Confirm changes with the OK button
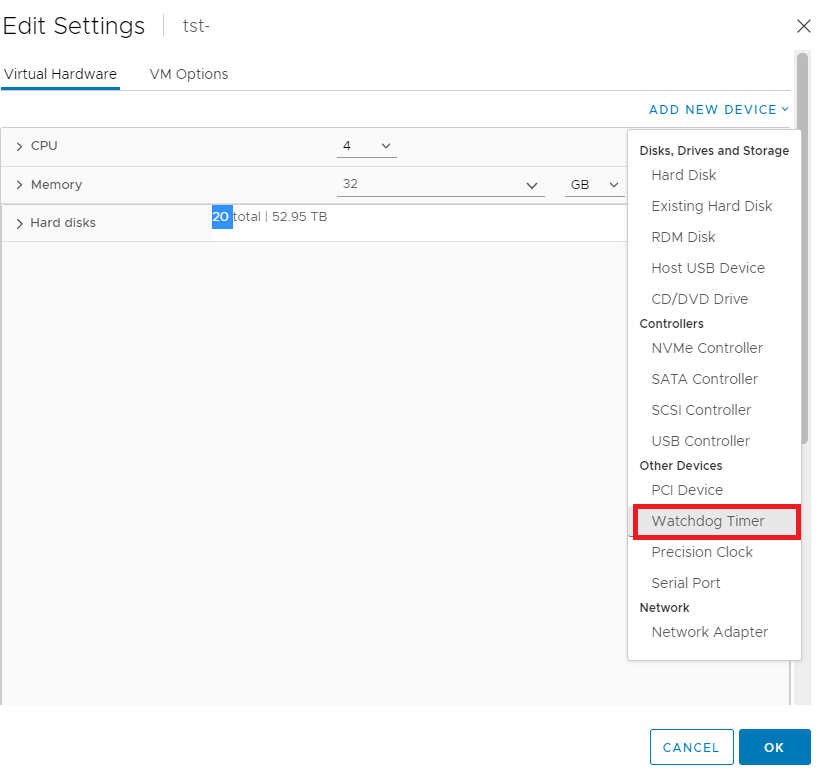 click(x=774, y=747)
